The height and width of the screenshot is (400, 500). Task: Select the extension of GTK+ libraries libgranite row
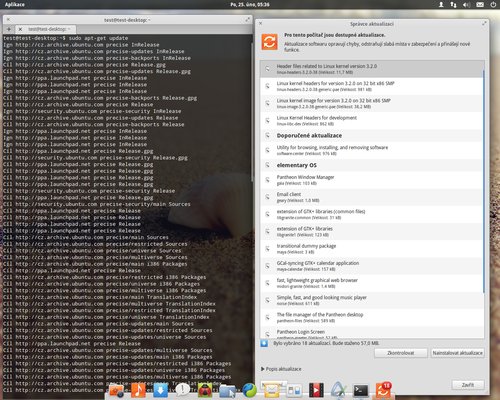pos(372,232)
